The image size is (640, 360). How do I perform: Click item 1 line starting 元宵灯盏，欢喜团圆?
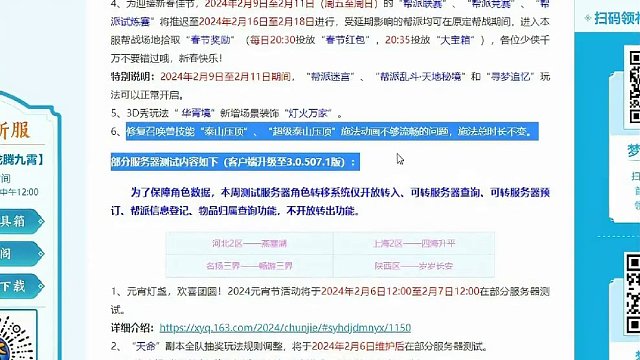tap(330, 300)
